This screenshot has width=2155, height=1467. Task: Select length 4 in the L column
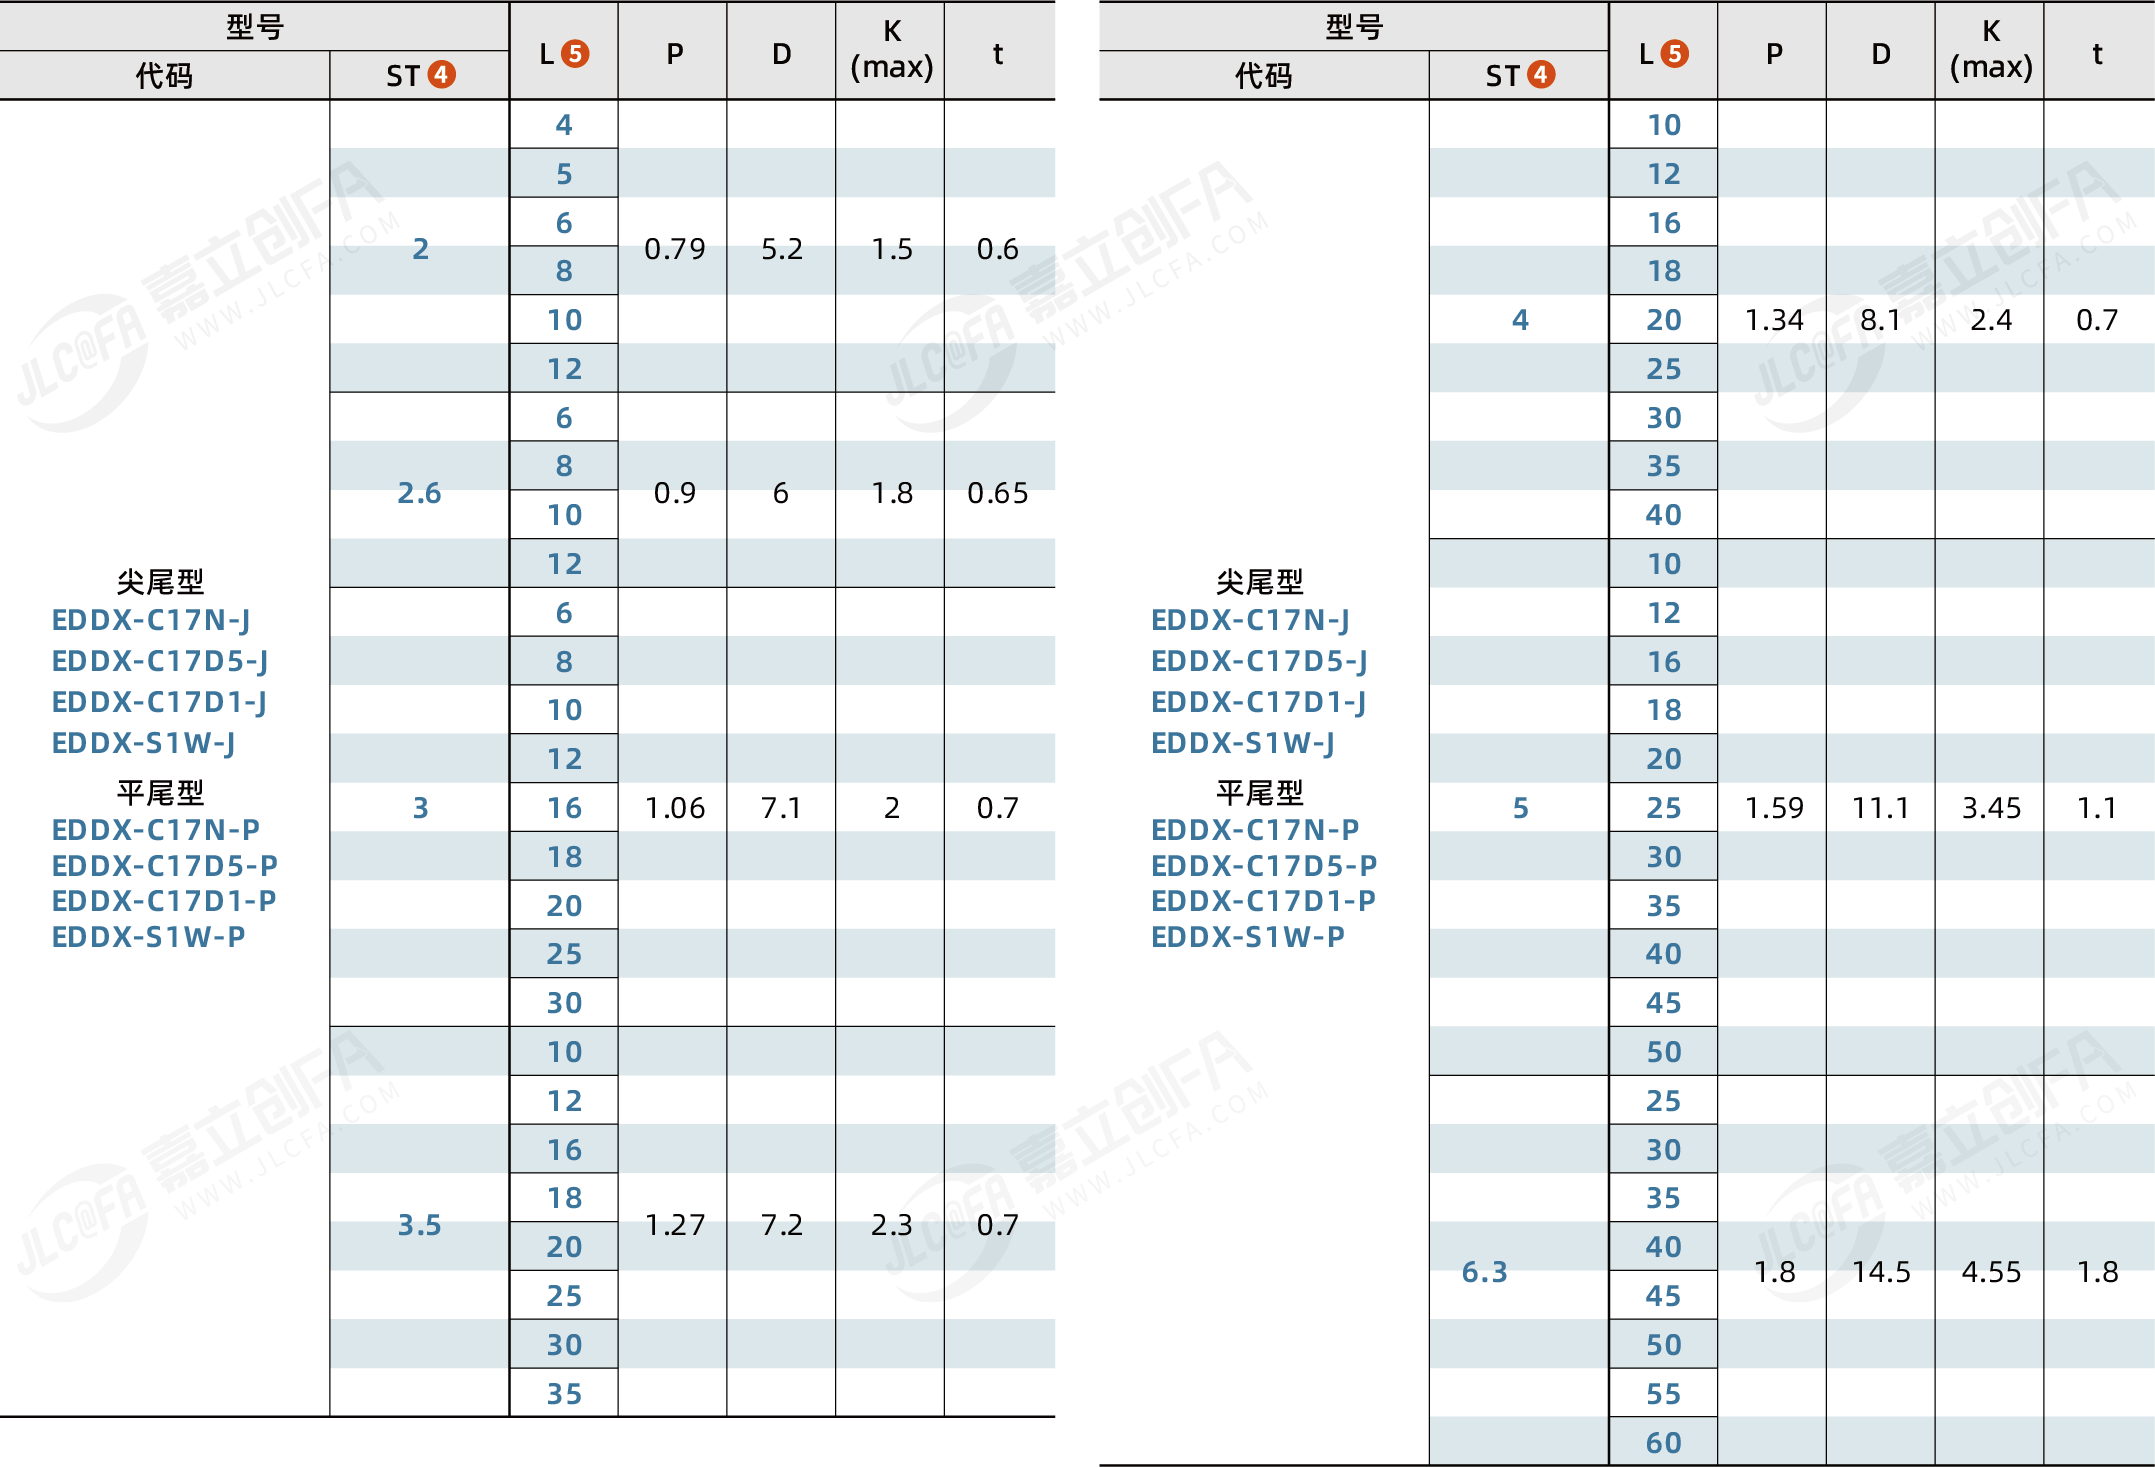(564, 125)
